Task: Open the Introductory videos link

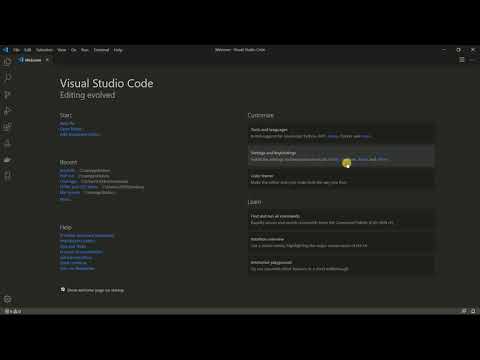Action: pos(77,241)
